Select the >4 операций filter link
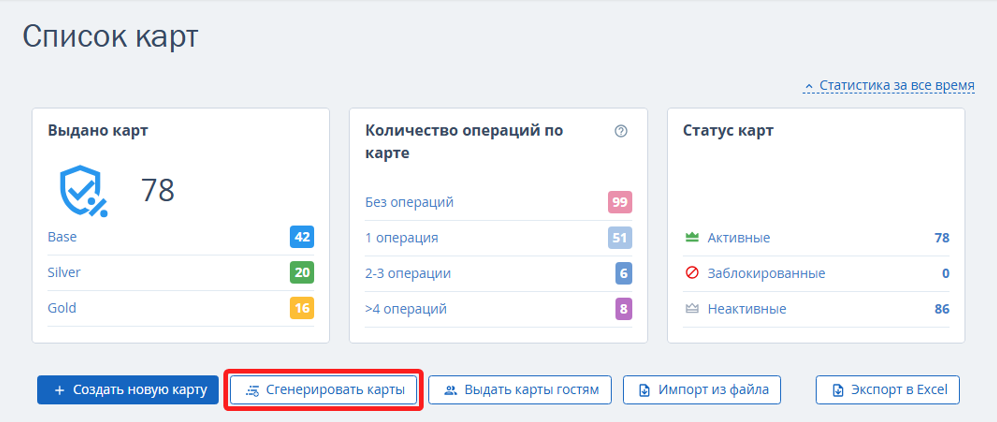This screenshot has width=997, height=422. pyautogui.click(x=406, y=310)
